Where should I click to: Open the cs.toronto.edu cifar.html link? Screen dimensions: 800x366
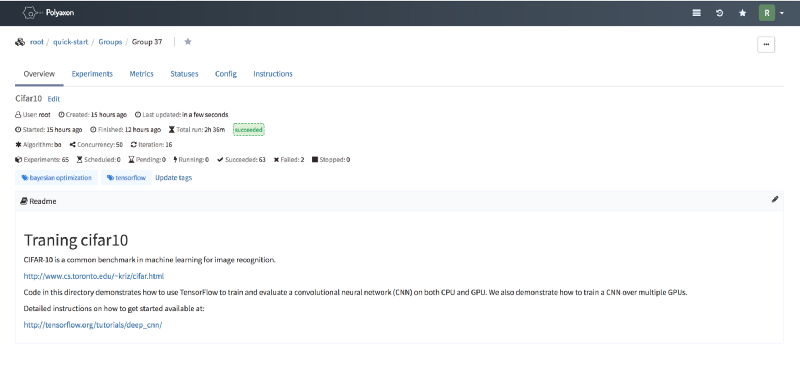94,276
